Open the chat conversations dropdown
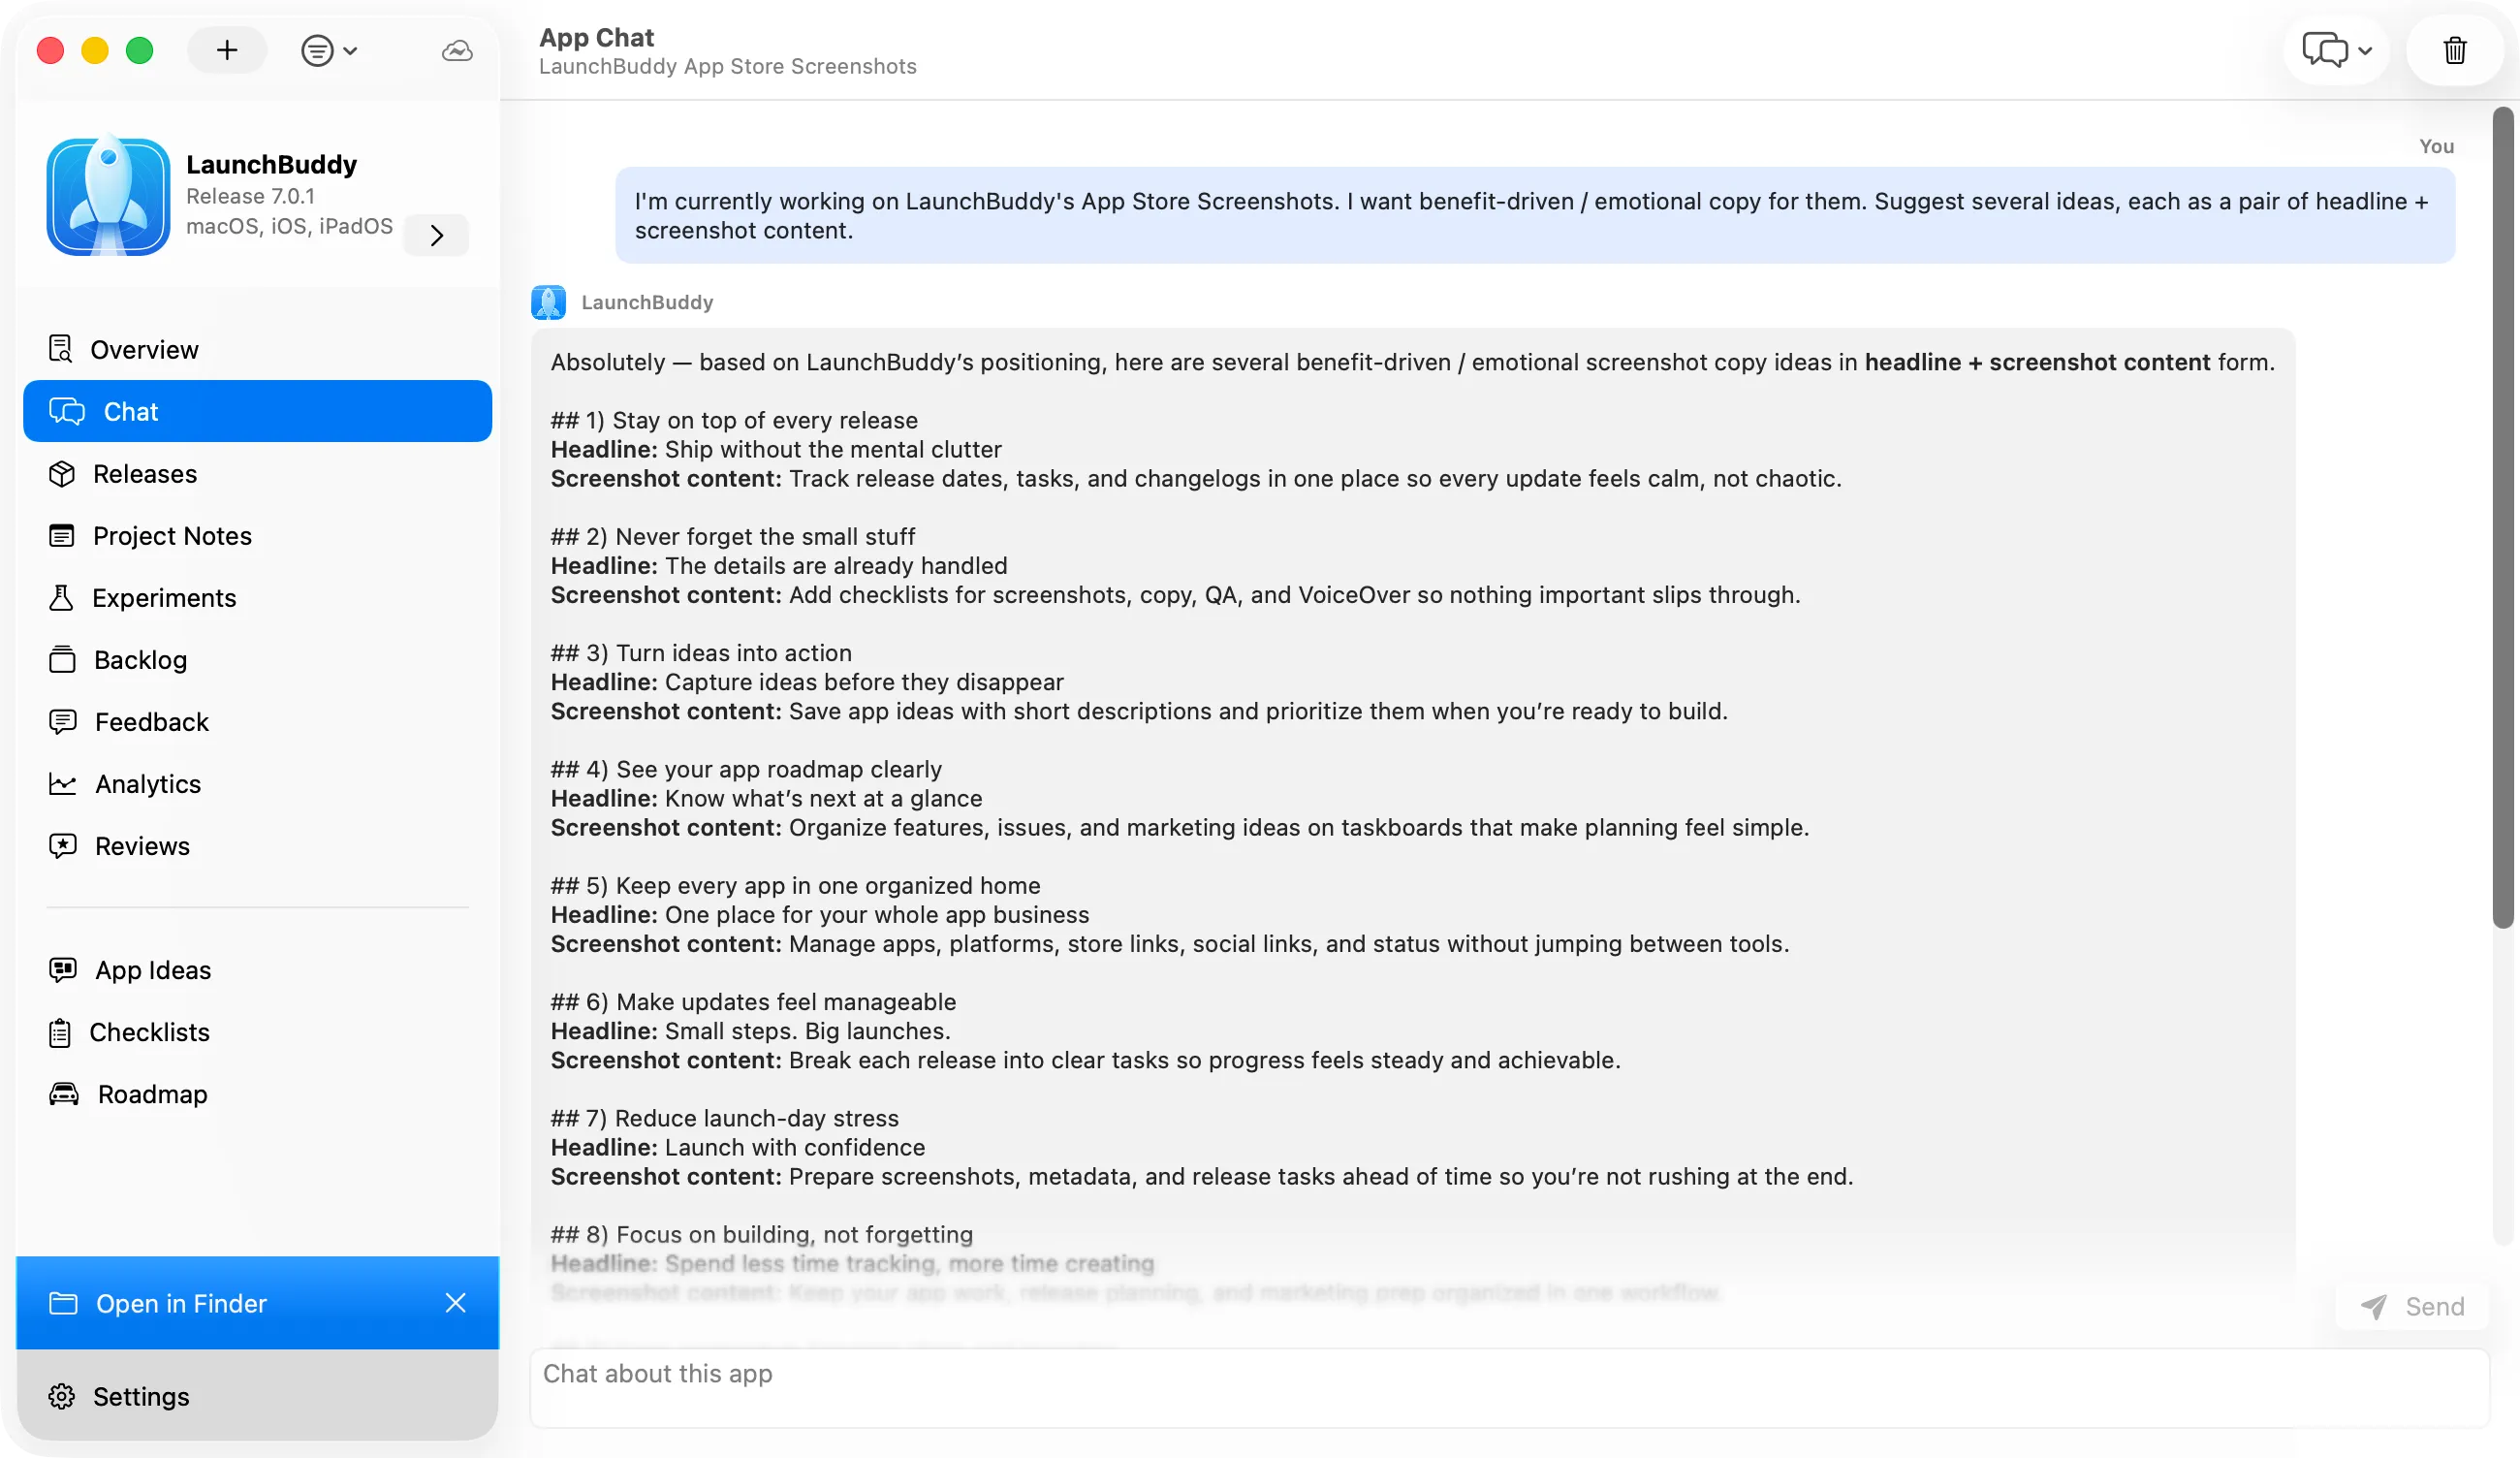 pyautogui.click(x=2336, y=50)
